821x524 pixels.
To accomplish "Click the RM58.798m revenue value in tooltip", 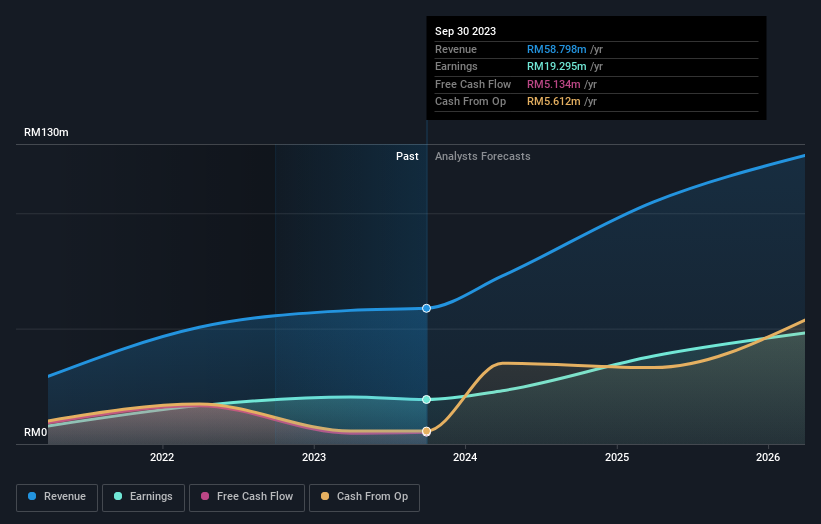I will (x=557, y=49).
